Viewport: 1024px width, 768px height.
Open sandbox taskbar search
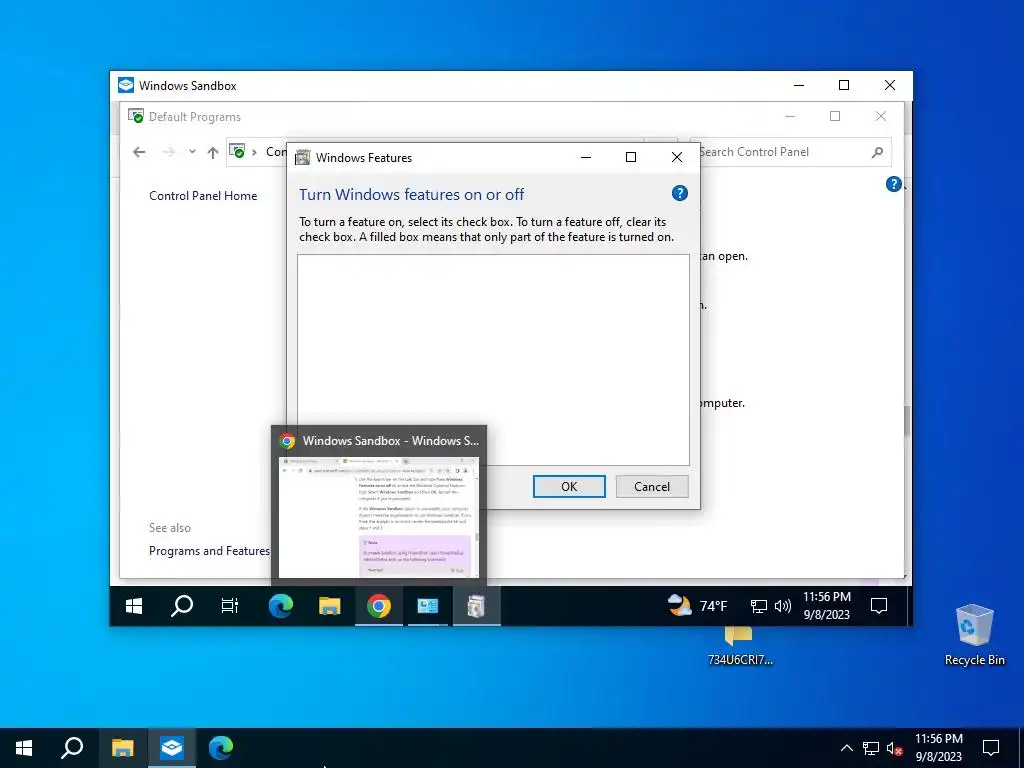tap(182, 606)
